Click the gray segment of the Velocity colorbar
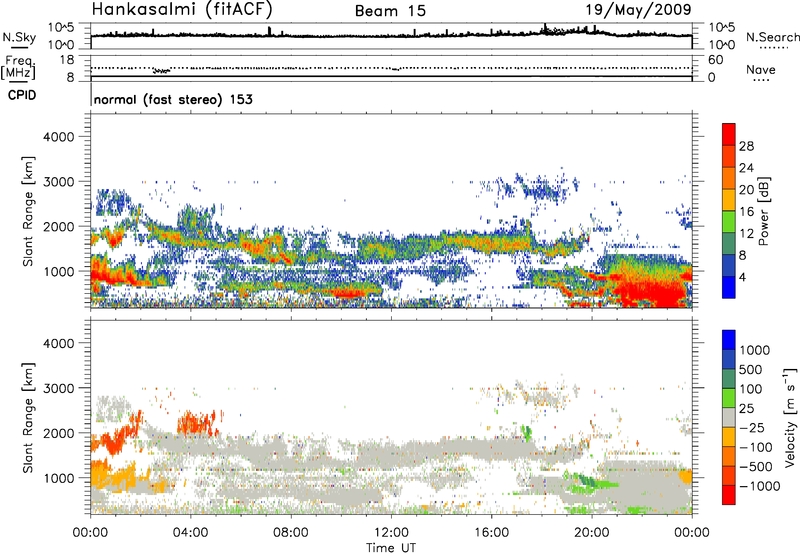This screenshot has height=554, width=800. coord(729,418)
